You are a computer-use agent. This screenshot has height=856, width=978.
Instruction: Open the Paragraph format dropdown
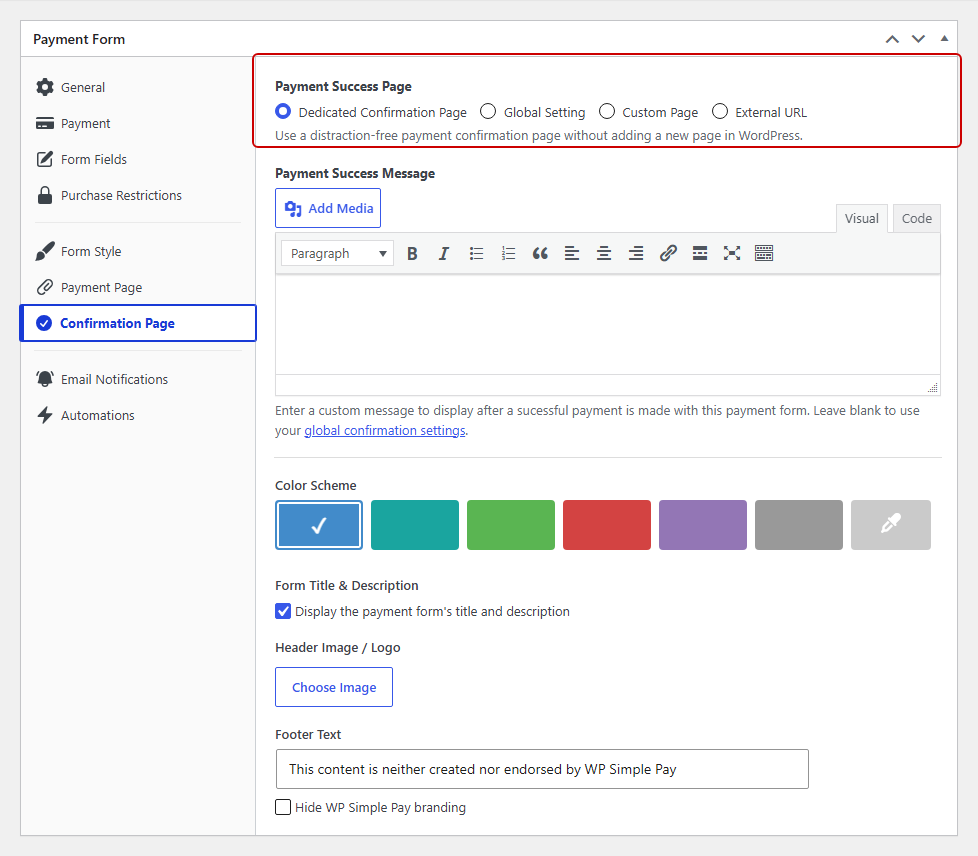pyautogui.click(x=337, y=253)
